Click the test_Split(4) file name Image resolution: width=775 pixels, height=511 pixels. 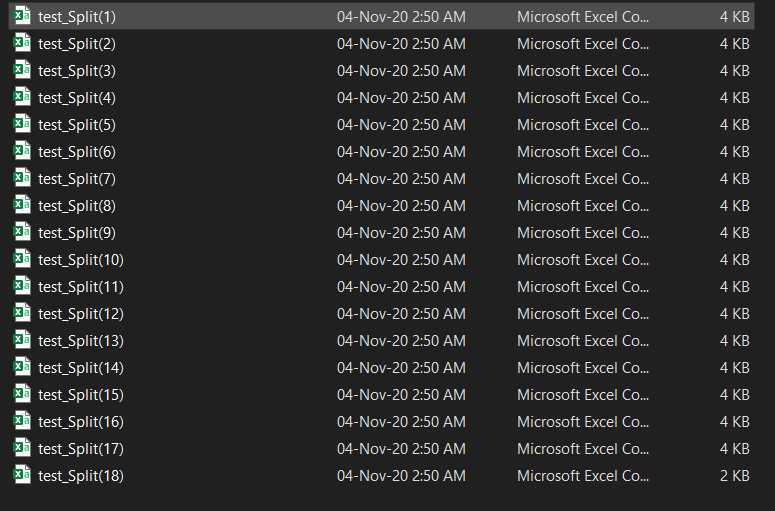point(77,98)
